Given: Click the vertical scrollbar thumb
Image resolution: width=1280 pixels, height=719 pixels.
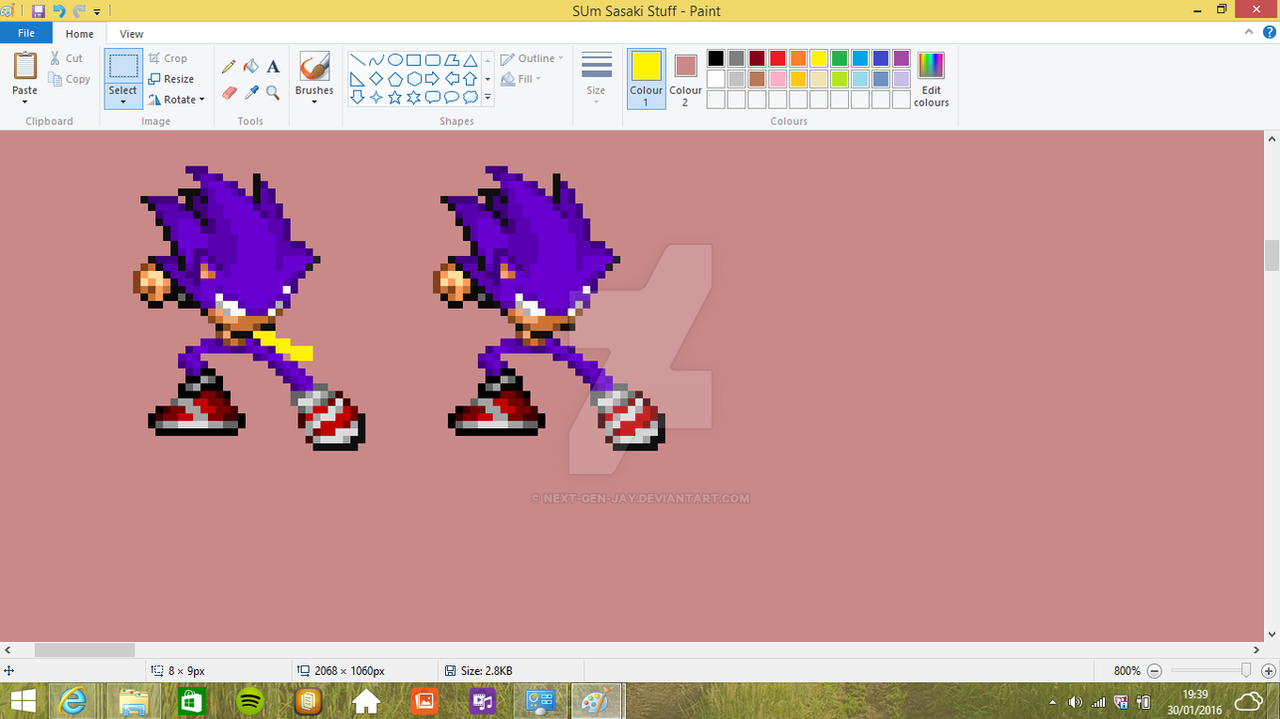Looking at the screenshot, I should coord(1272,256).
